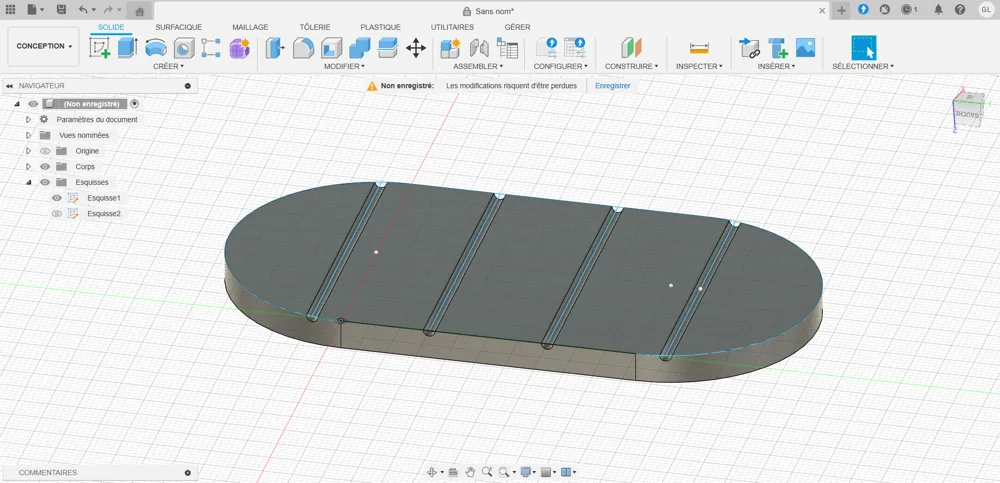Viewport: 1000px width, 483px height.
Task: Select the Move/Copy arrows tool
Action: [416, 48]
